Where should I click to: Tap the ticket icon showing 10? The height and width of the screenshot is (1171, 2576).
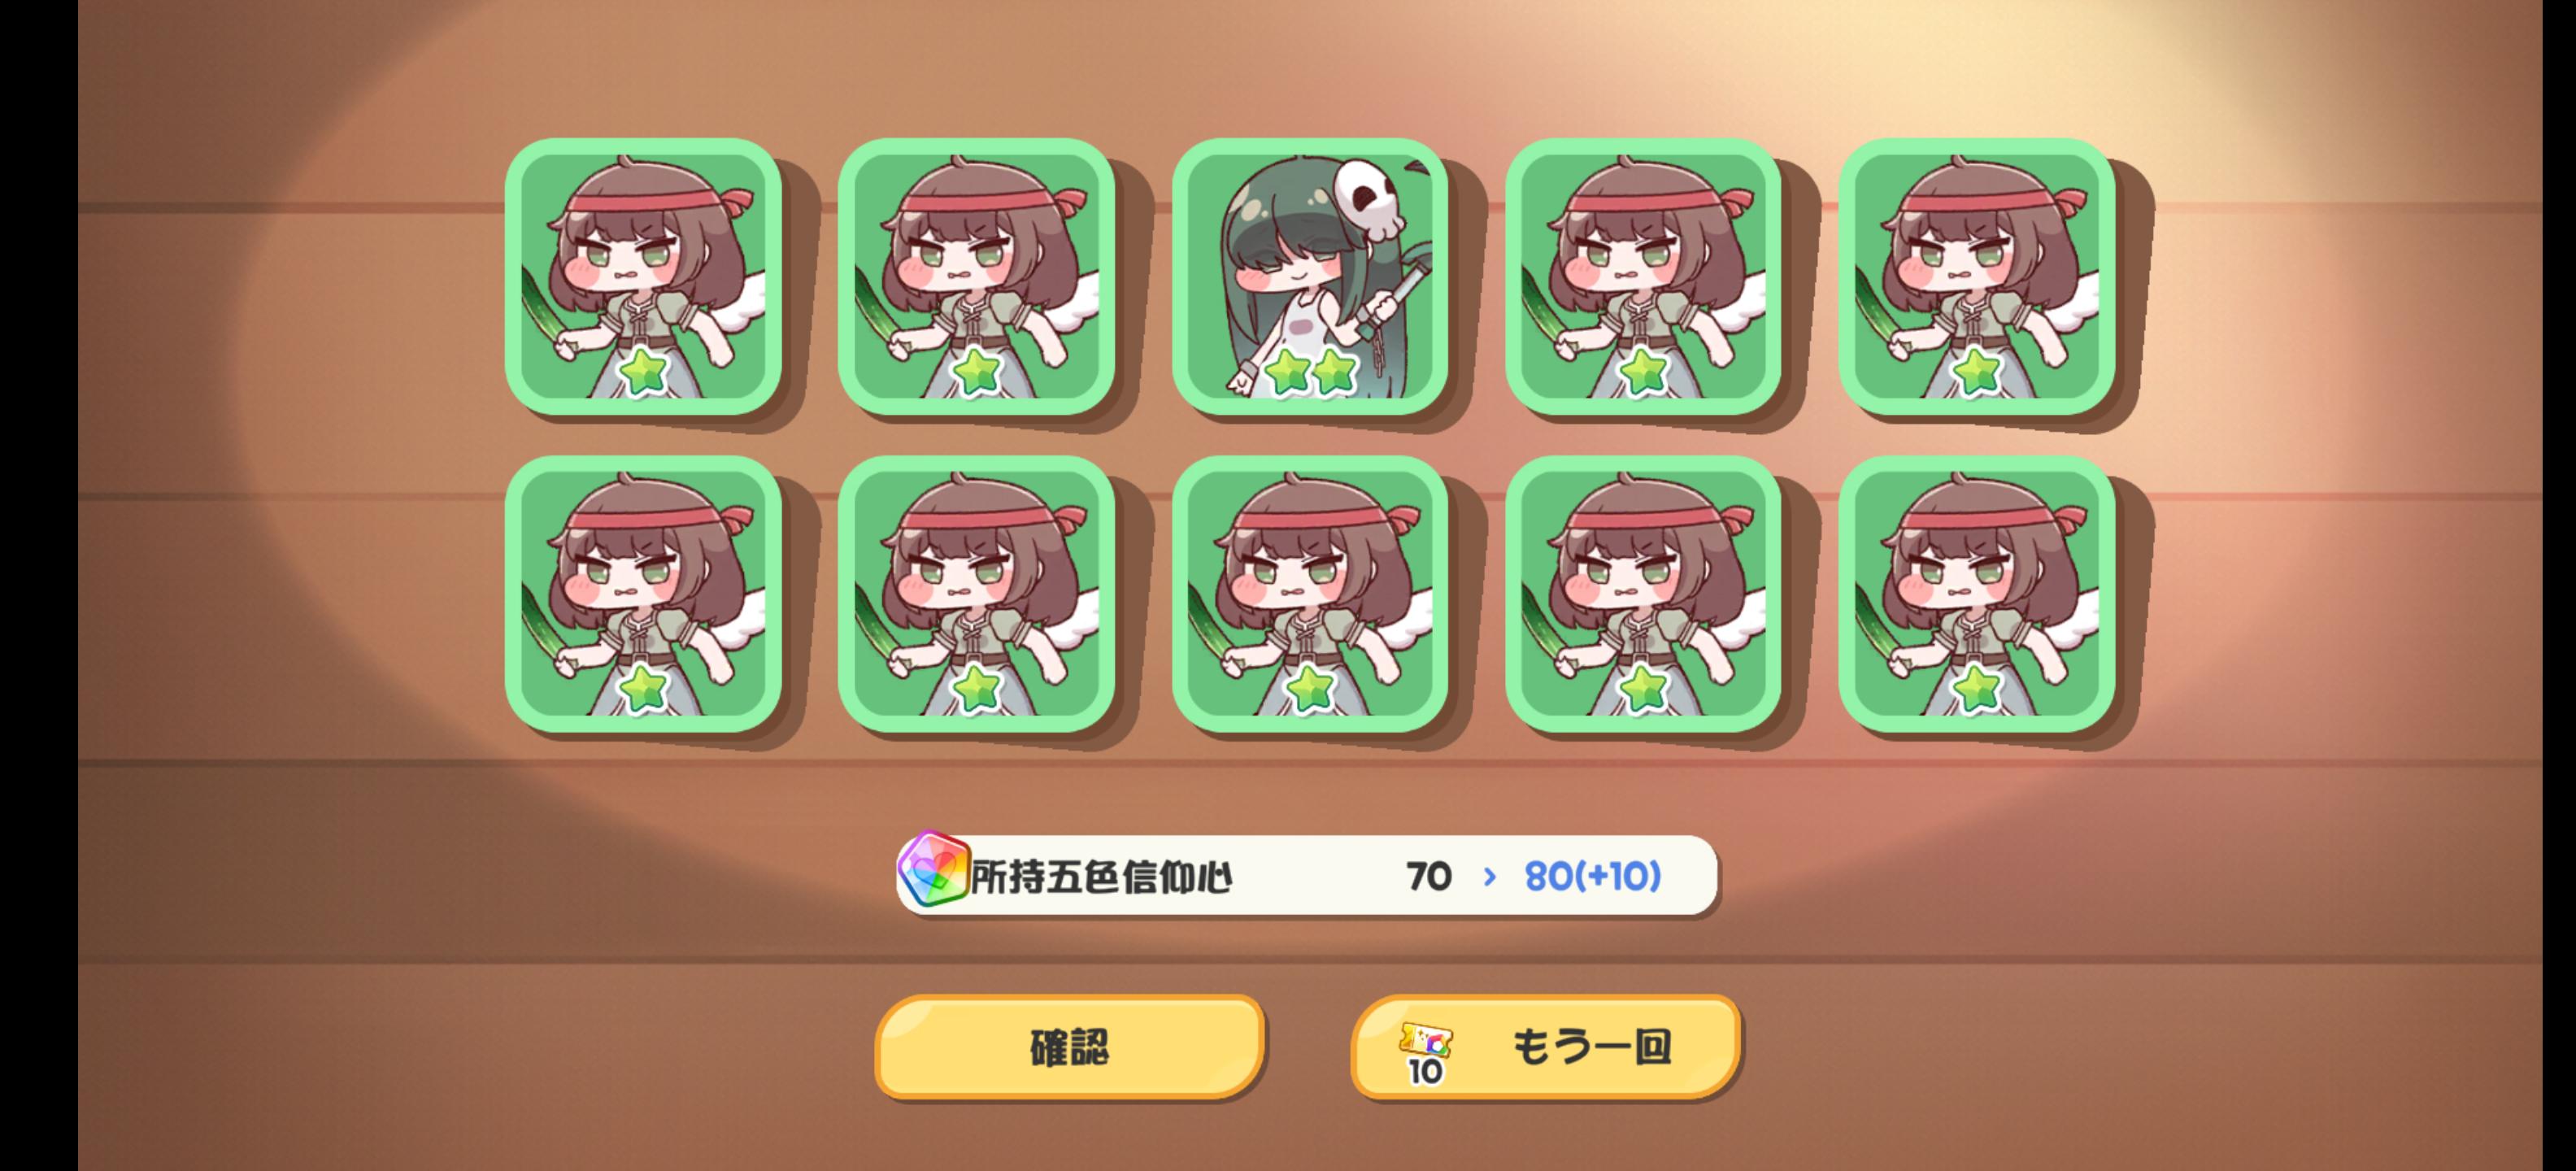coord(1425,1054)
